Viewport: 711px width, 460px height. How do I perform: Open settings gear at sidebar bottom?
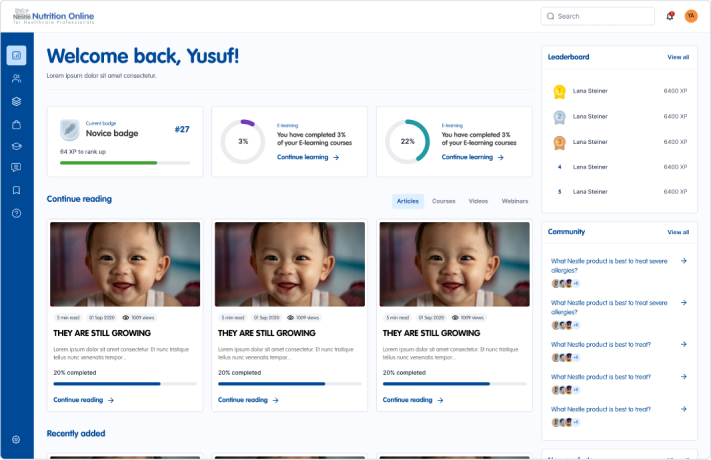click(x=16, y=440)
